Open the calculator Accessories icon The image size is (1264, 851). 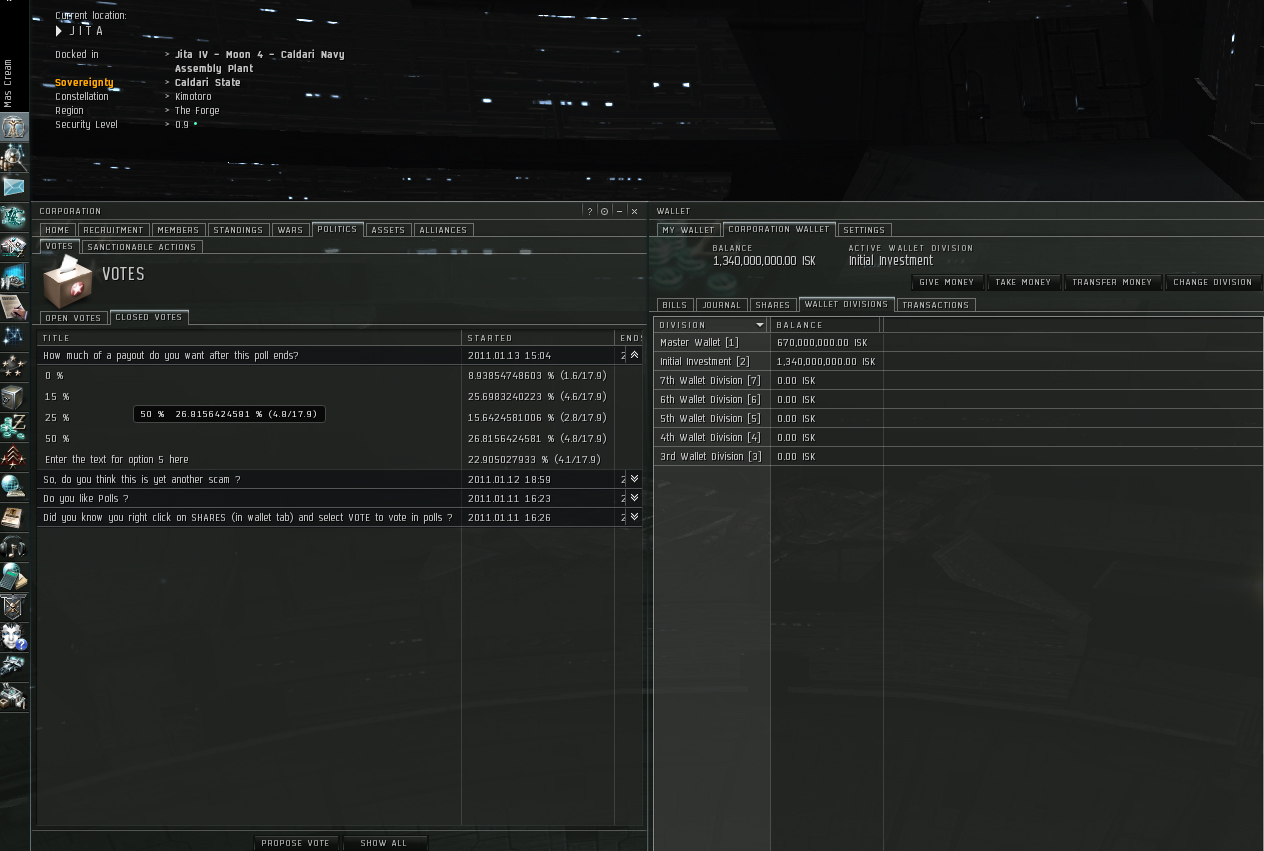coord(14,577)
